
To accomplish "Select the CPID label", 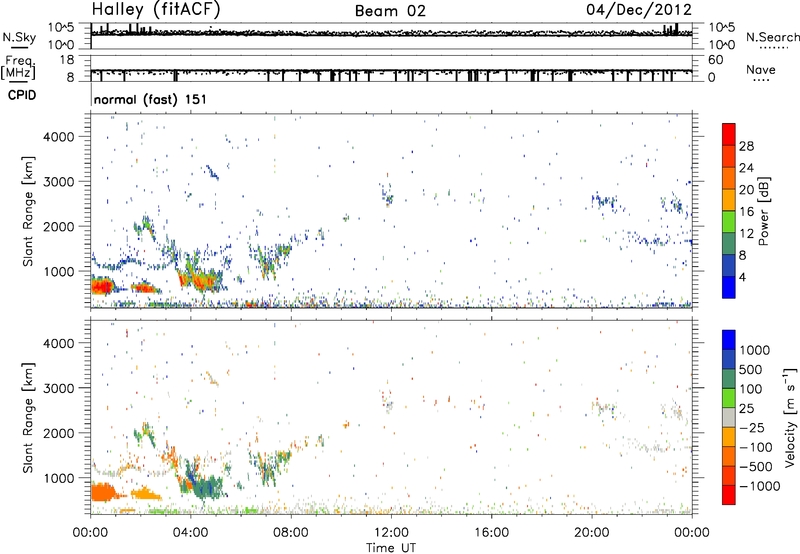I will pos(21,95).
